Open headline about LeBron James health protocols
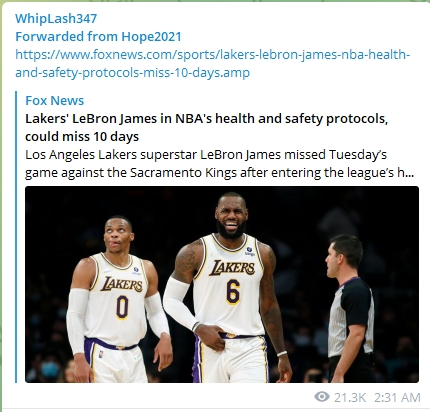 click(207, 127)
